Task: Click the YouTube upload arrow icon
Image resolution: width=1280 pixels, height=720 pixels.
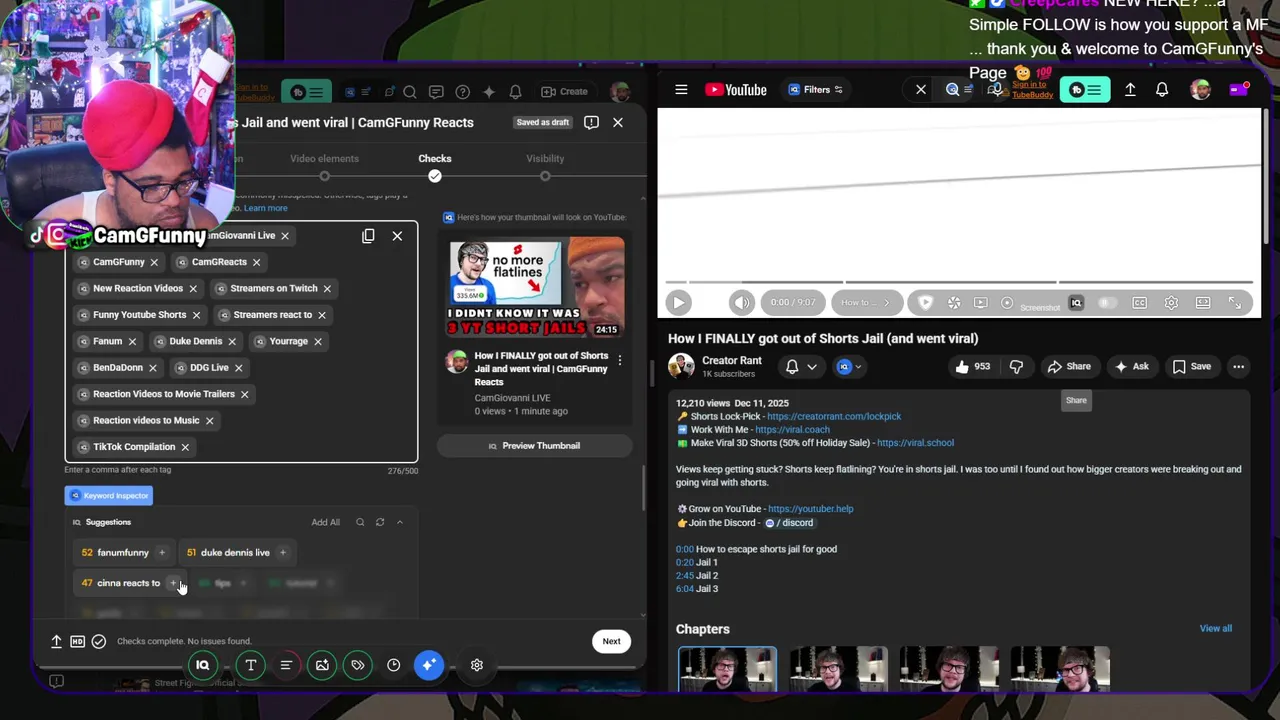Action: click(x=1130, y=90)
